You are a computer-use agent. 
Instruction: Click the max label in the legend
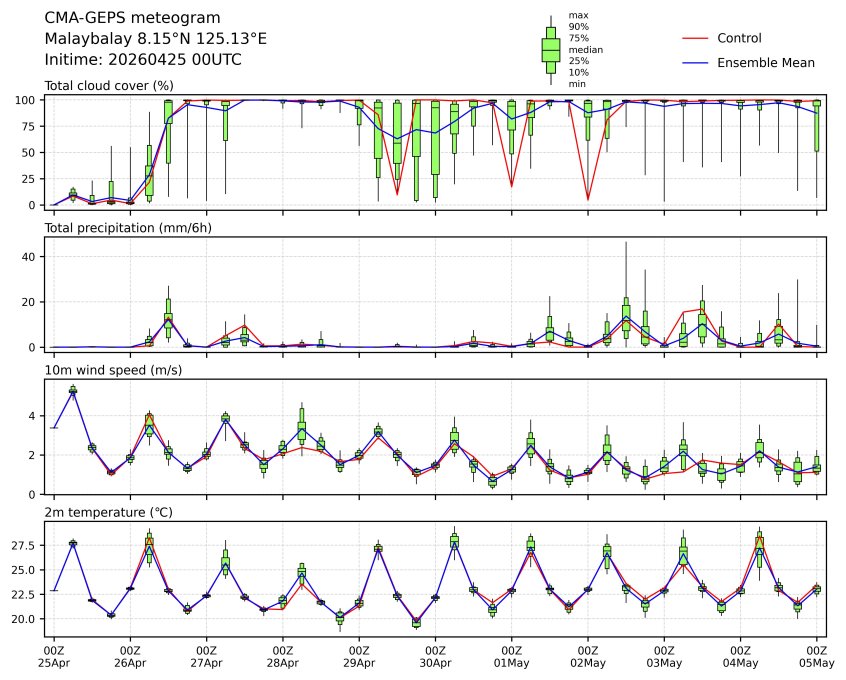[x=577, y=15]
